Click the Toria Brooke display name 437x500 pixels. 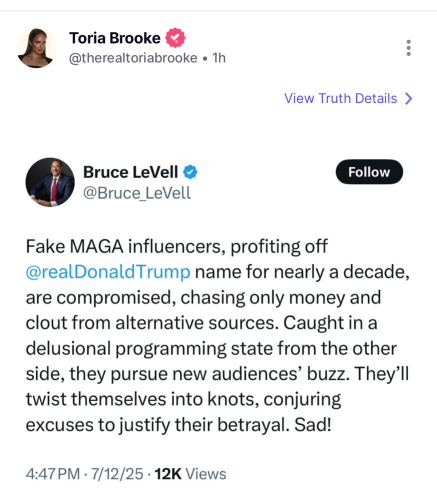point(115,38)
